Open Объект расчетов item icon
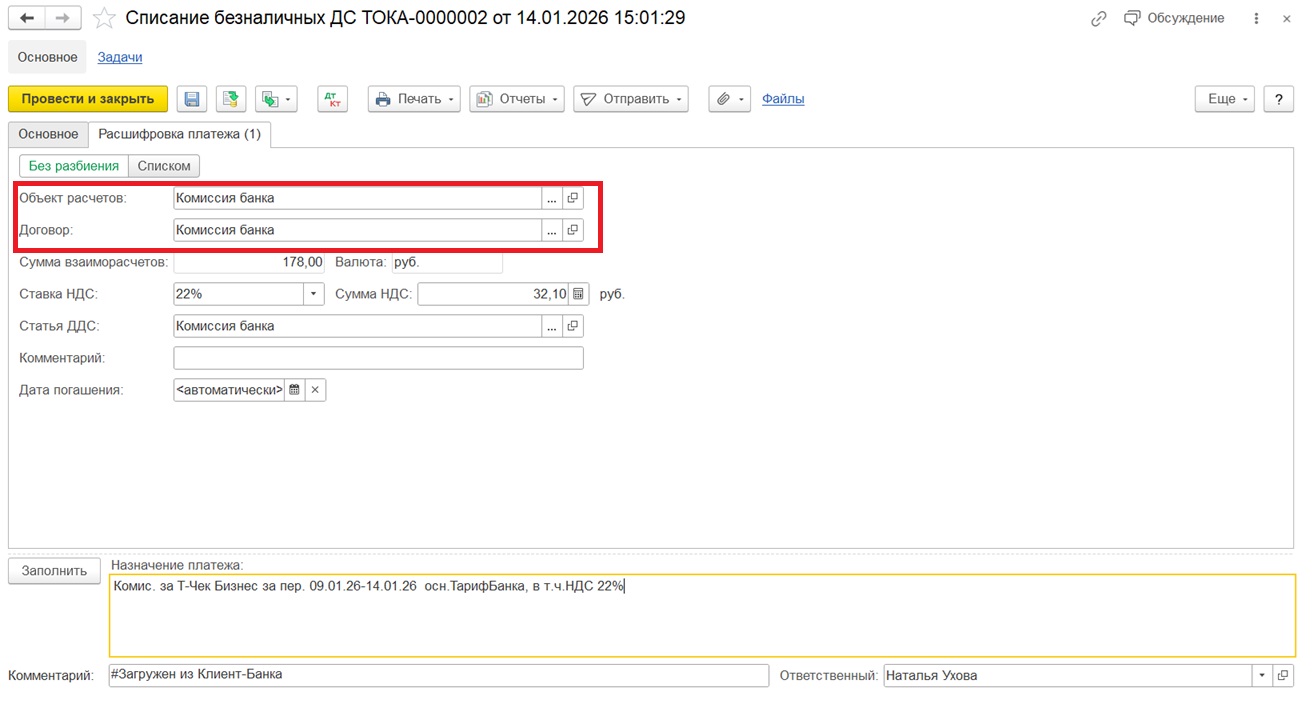 573,198
